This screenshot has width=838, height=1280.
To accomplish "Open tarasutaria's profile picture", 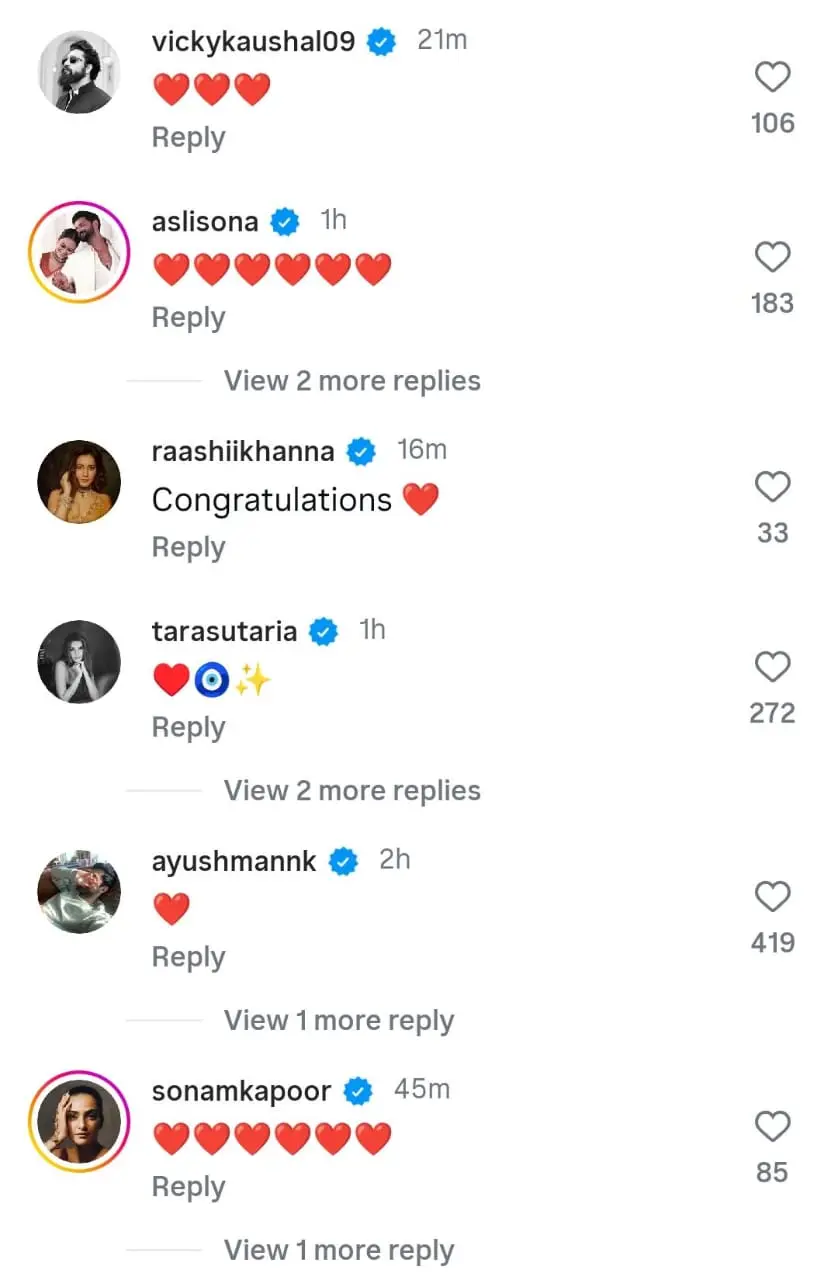I will [79, 662].
